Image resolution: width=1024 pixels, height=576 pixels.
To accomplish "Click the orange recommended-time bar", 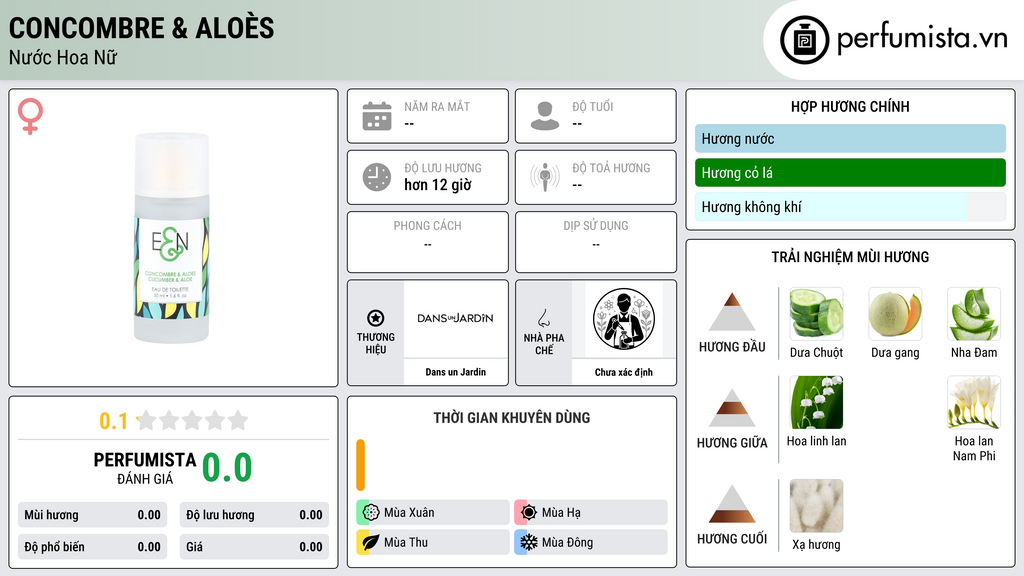I will pyautogui.click(x=360, y=465).
